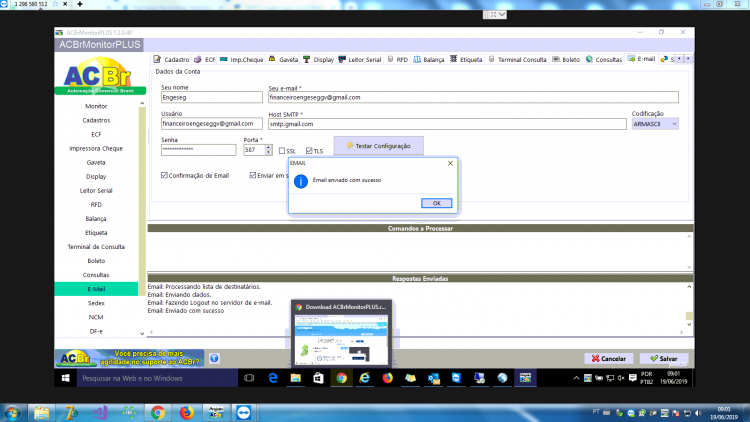Screen dimensions: 750x422
Task: Open Visual Studio in local taskbar
Action: point(100,412)
